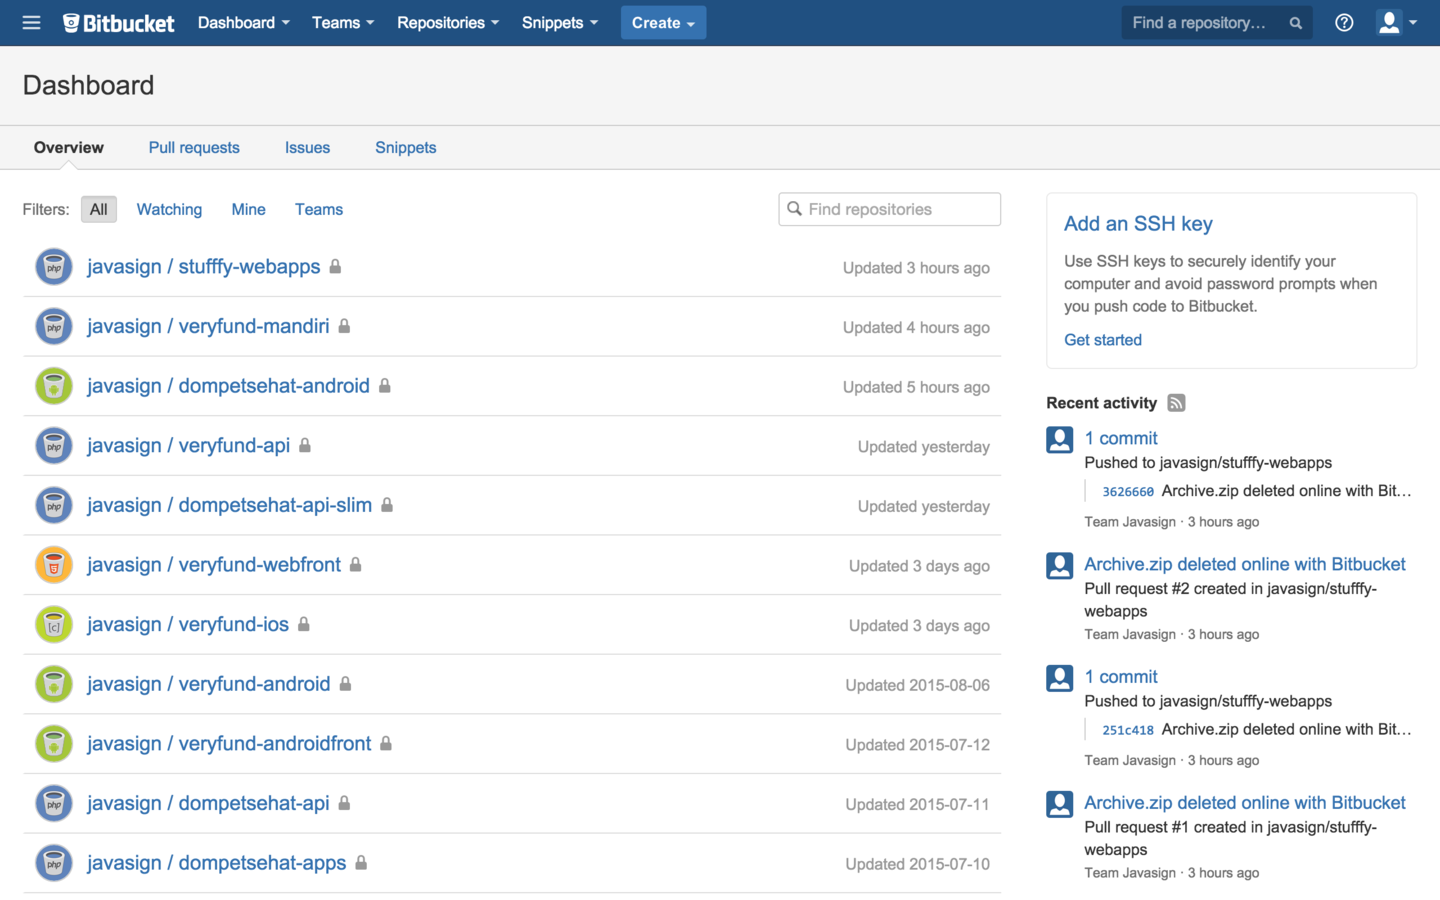Click the lock icon next to veryfund-ios

pos(303,624)
